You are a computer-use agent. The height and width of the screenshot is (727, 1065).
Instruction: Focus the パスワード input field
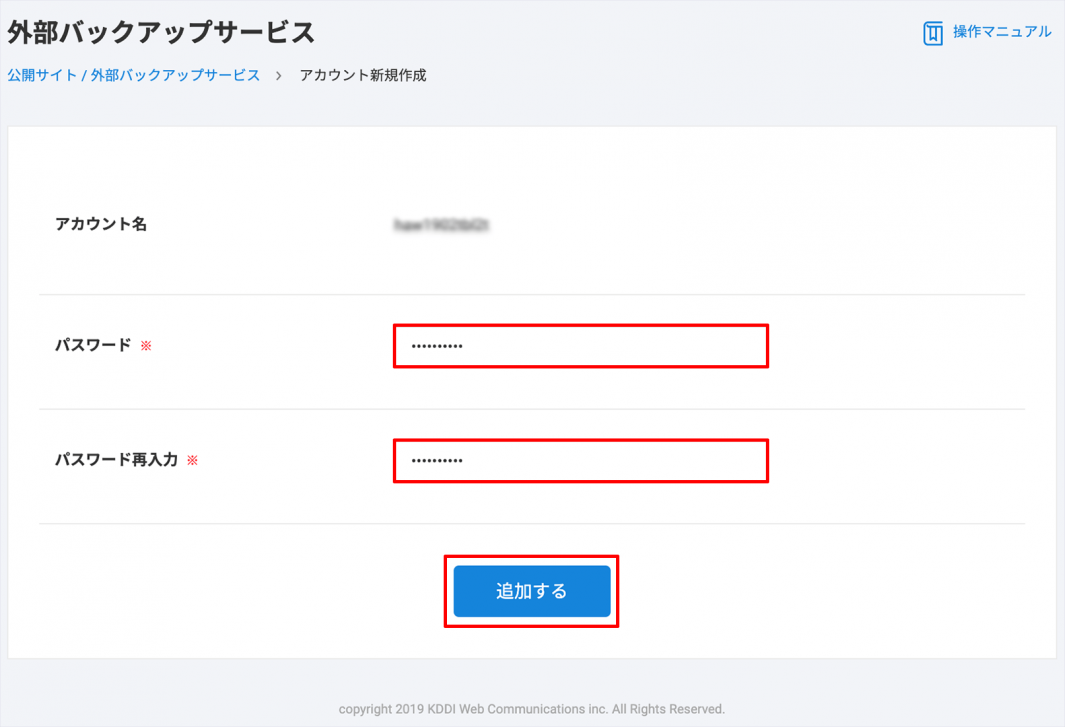click(x=600, y=346)
